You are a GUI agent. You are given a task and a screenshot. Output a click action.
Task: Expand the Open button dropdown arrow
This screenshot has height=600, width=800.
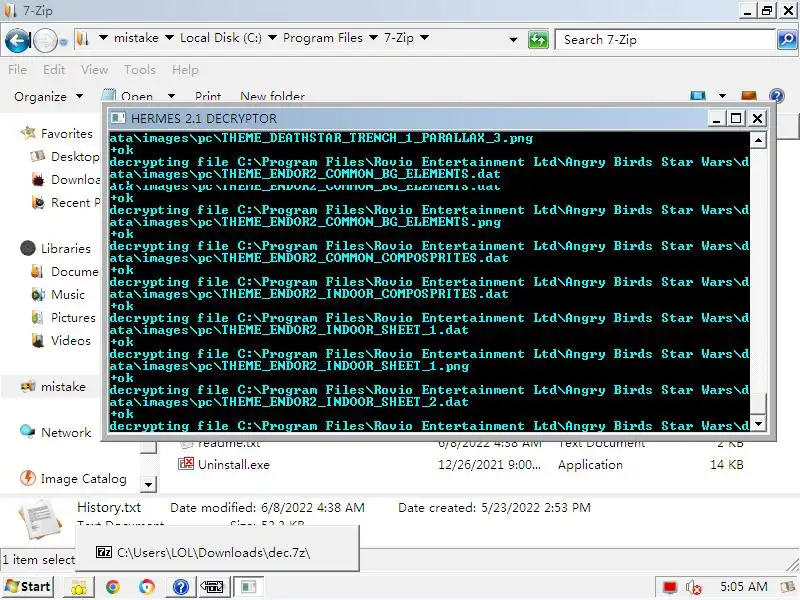[171, 96]
